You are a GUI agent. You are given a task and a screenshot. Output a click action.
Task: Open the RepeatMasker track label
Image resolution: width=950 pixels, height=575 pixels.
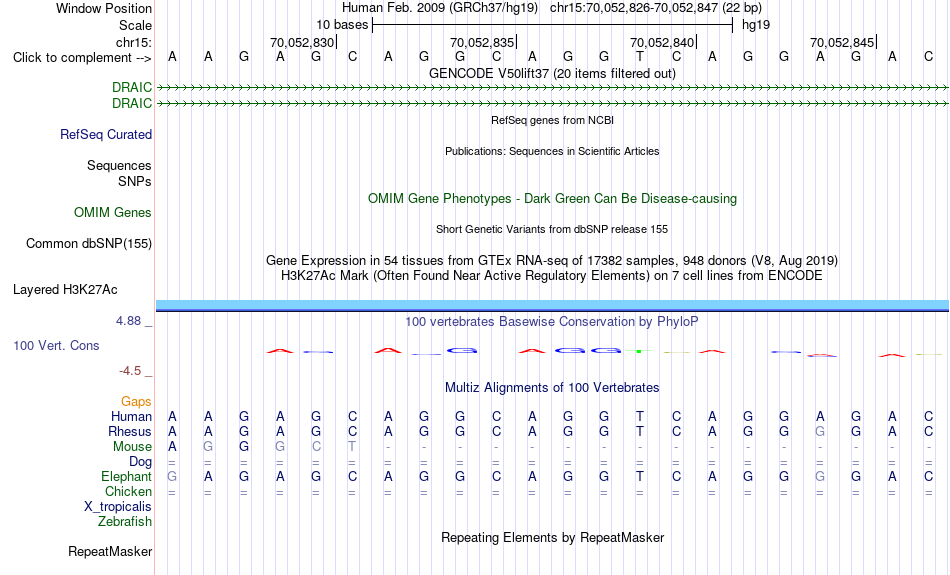pyautogui.click(x=110, y=551)
